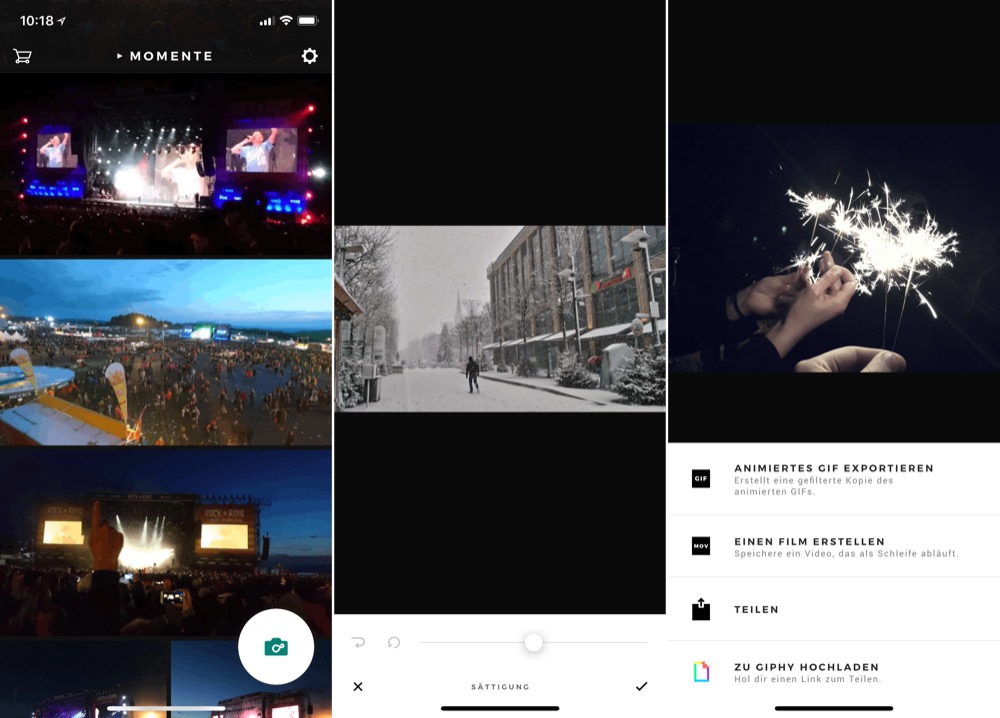Viewport: 1000px width, 718px height.
Task: Confirm saturation with the checkmark icon
Action: coord(642,686)
